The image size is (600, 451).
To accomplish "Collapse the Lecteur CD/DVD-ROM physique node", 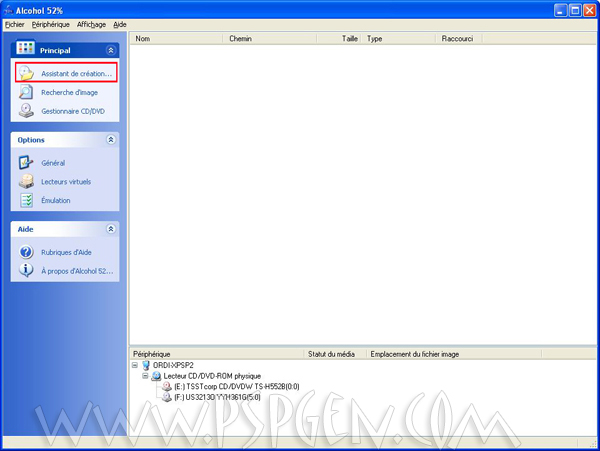I will coord(145,376).
